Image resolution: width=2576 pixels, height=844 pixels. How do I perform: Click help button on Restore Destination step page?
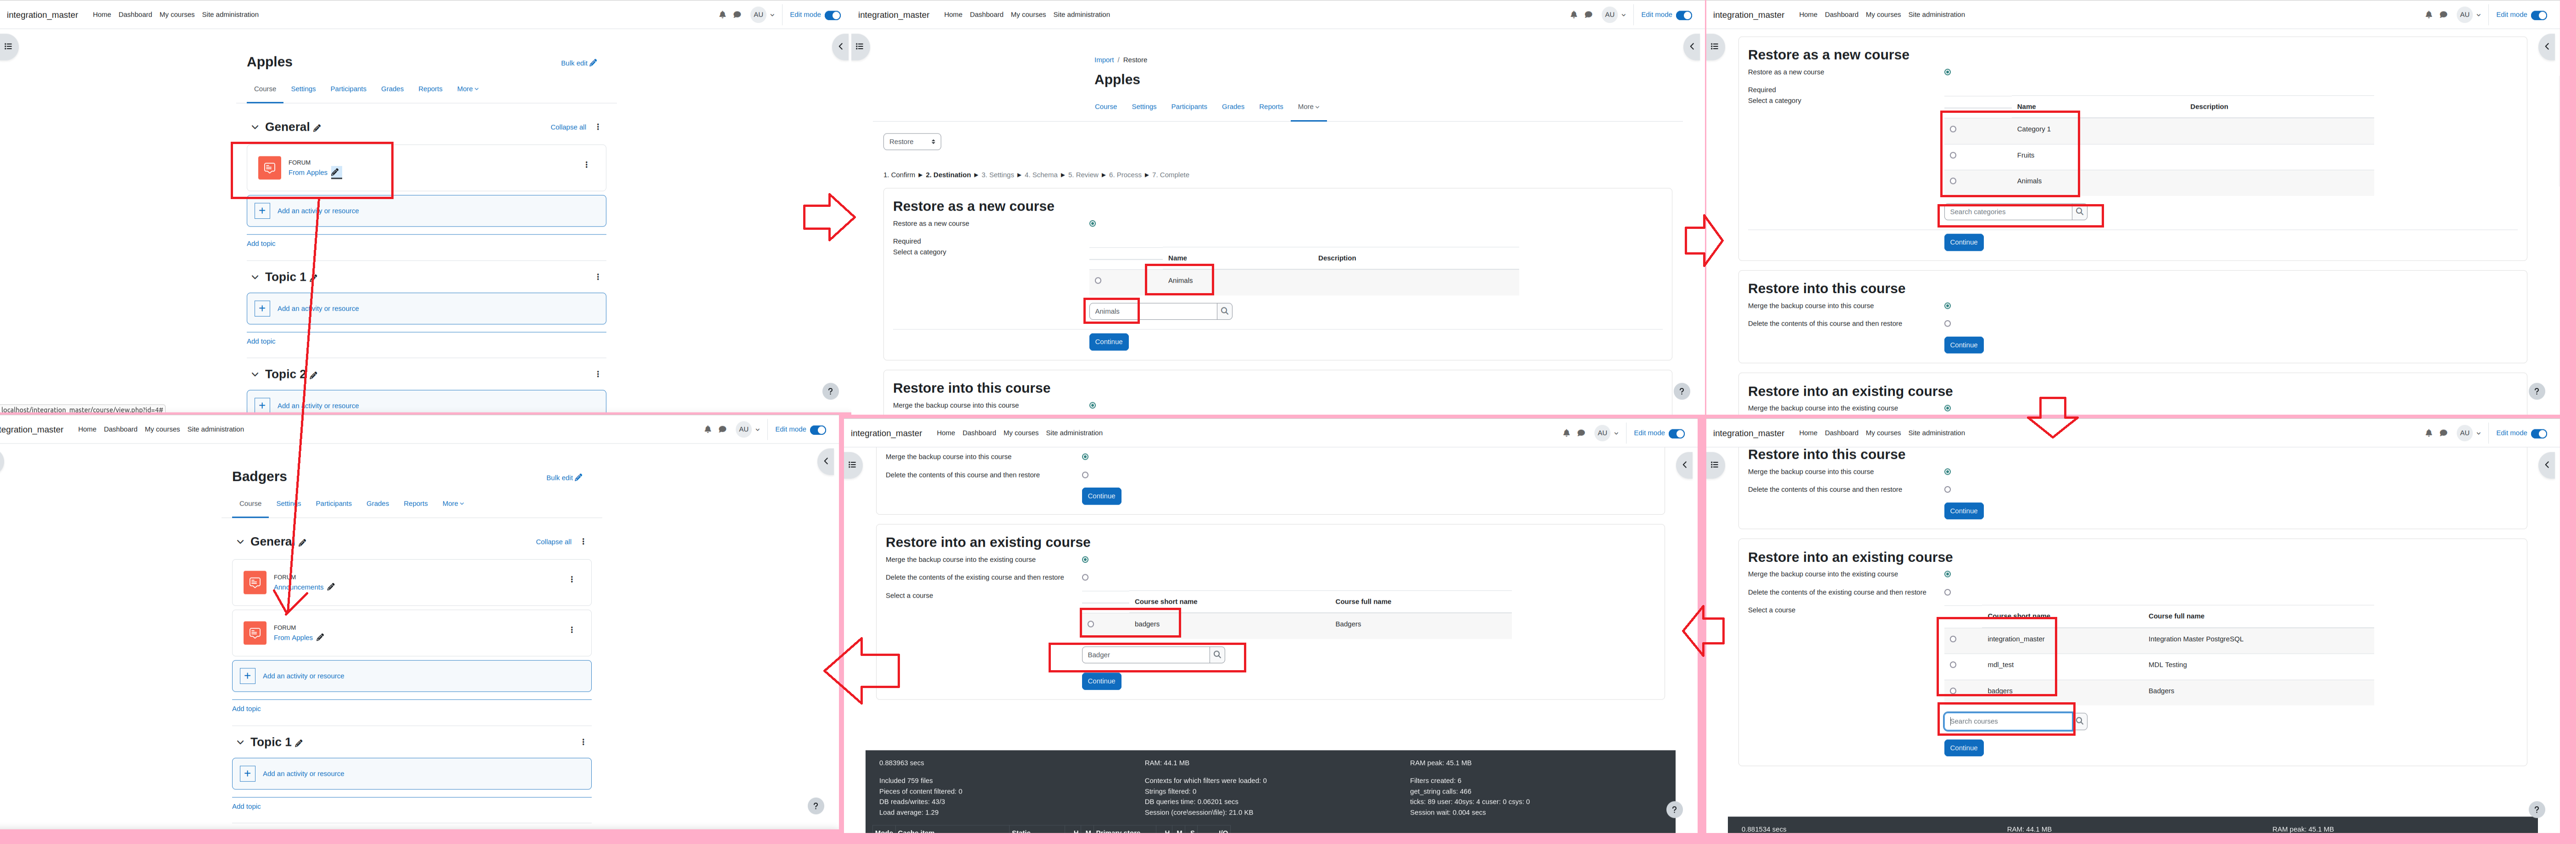pos(1682,391)
